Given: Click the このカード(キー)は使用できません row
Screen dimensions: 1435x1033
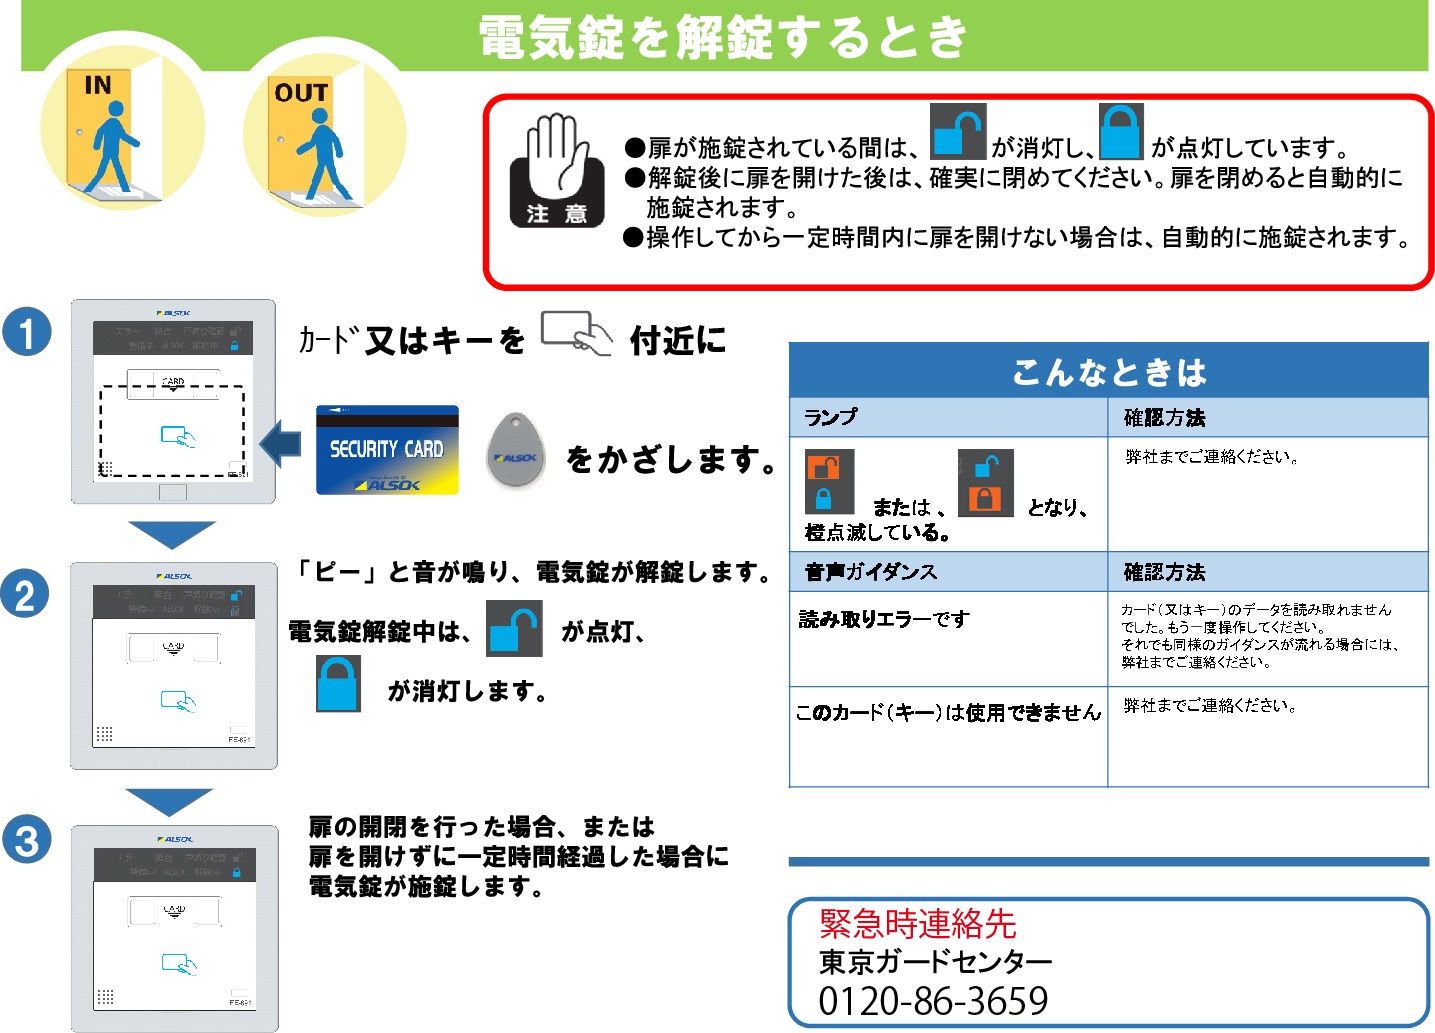Looking at the screenshot, I should click(947, 712).
